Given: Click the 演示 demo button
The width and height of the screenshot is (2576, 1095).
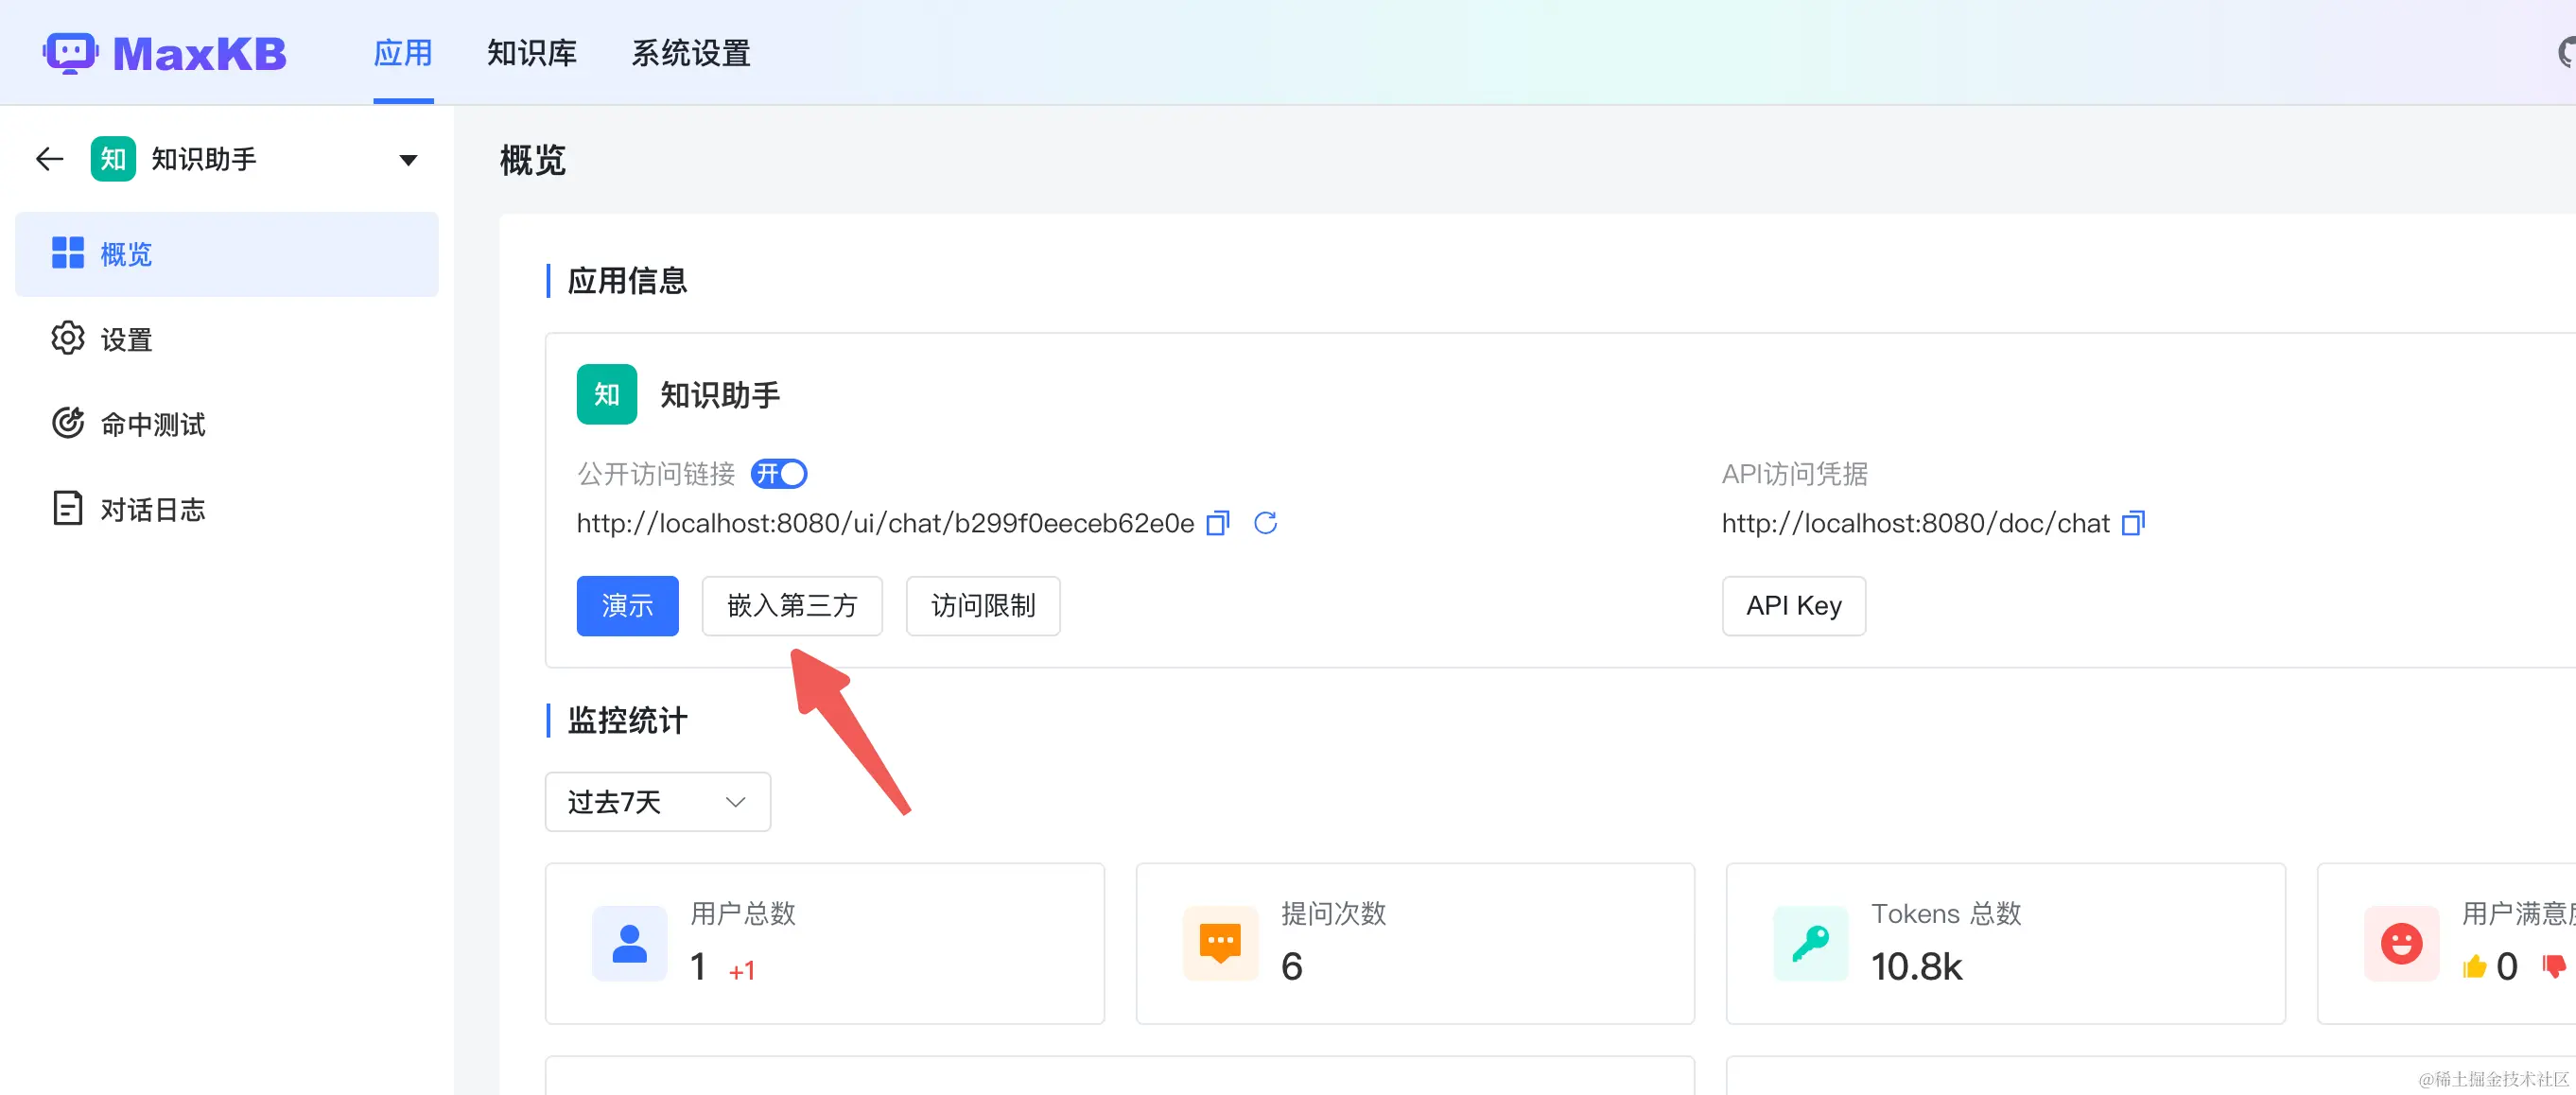Looking at the screenshot, I should (x=627, y=605).
